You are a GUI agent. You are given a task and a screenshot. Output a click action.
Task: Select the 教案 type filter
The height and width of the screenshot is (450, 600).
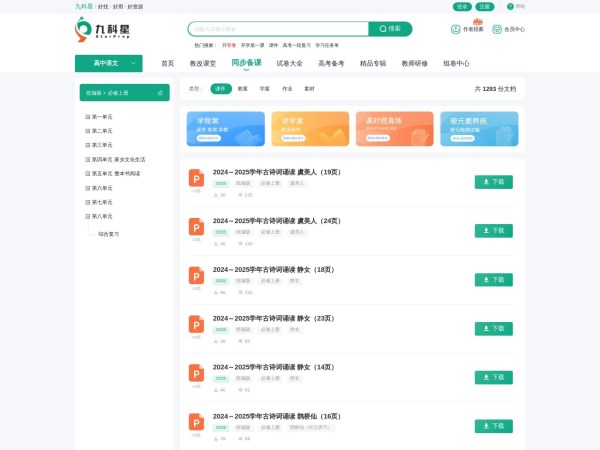coord(243,89)
